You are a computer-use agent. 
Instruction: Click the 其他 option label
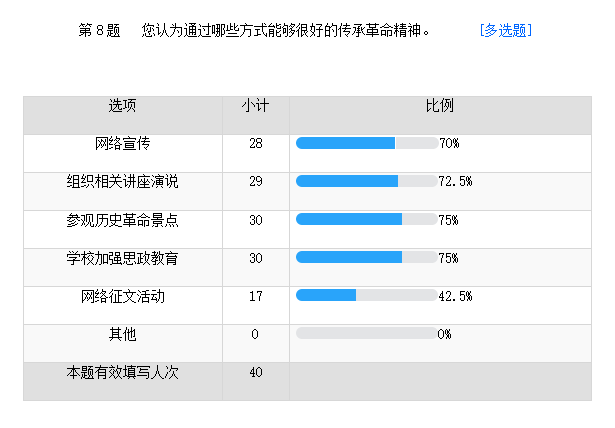pyautogui.click(x=123, y=334)
